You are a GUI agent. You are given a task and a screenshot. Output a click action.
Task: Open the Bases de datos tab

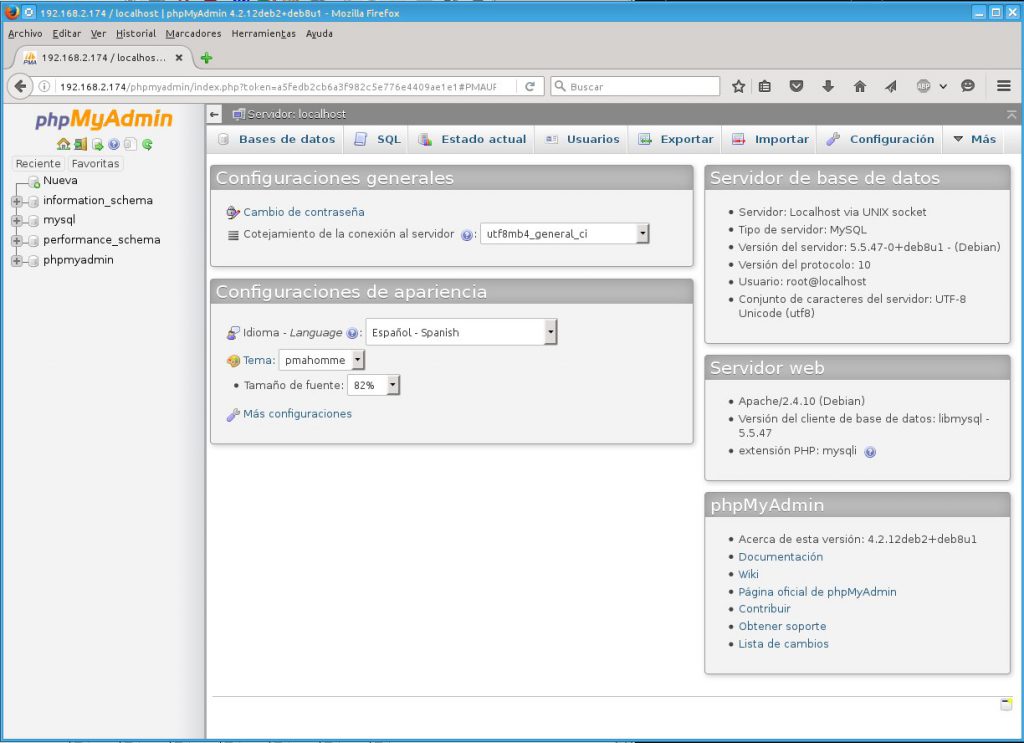coord(278,139)
